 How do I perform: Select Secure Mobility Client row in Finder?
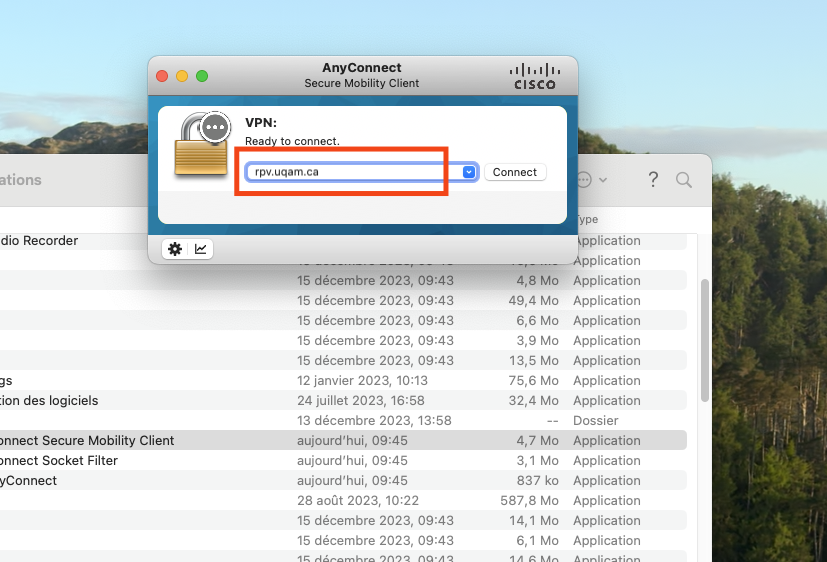point(343,440)
